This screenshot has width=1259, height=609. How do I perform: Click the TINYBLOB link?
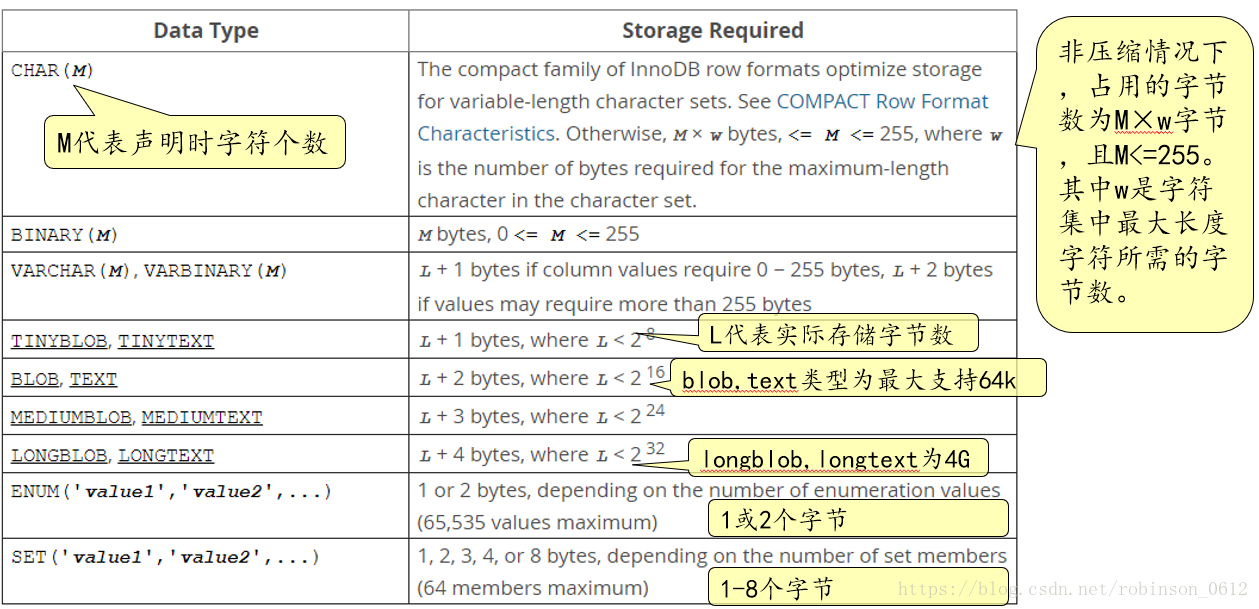[x=59, y=341]
